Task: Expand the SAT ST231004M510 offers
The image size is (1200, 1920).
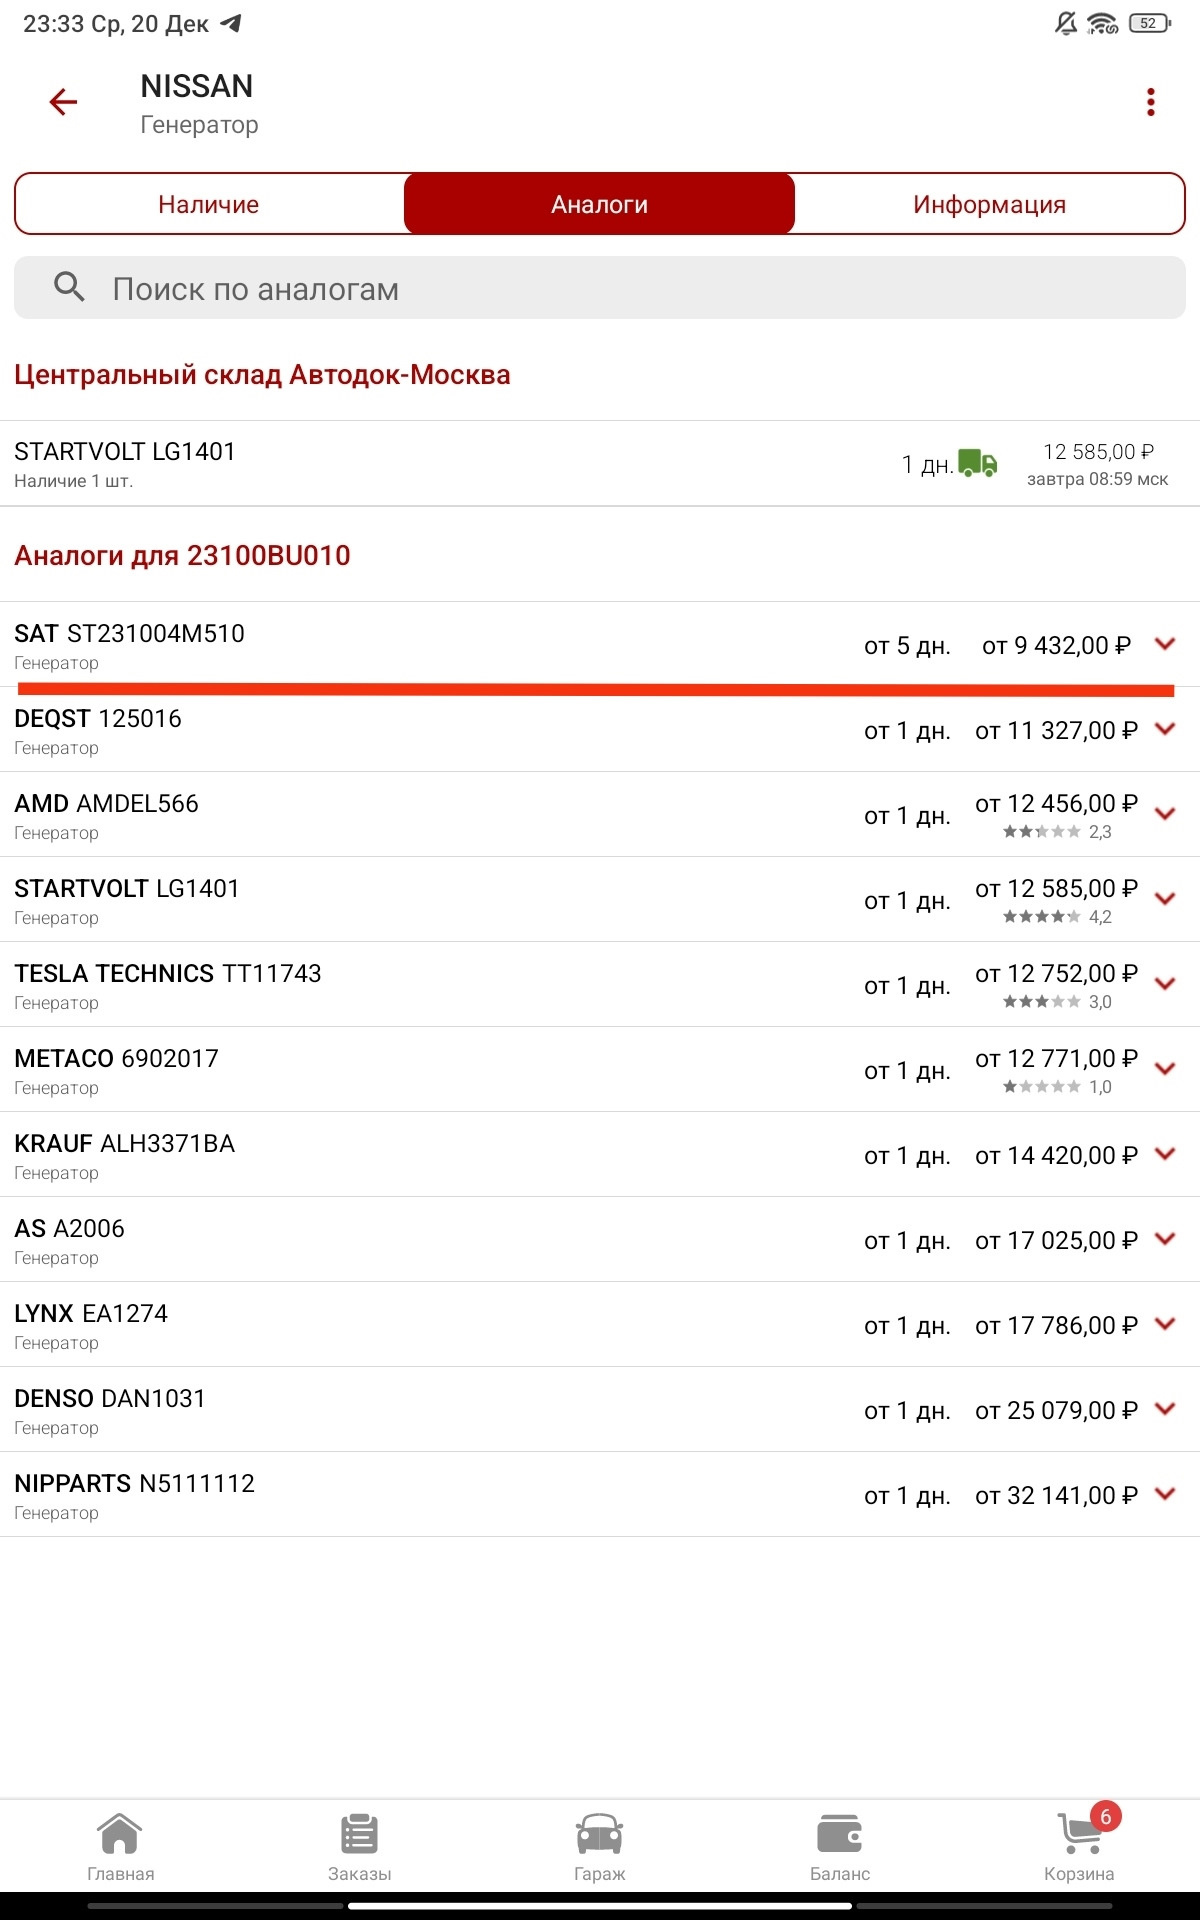Action: (x=1164, y=644)
